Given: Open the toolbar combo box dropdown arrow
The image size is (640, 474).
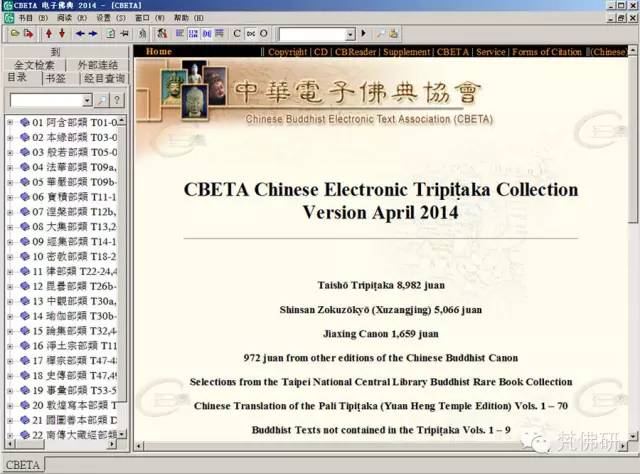Looking at the screenshot, I should (x=350, y=33).
